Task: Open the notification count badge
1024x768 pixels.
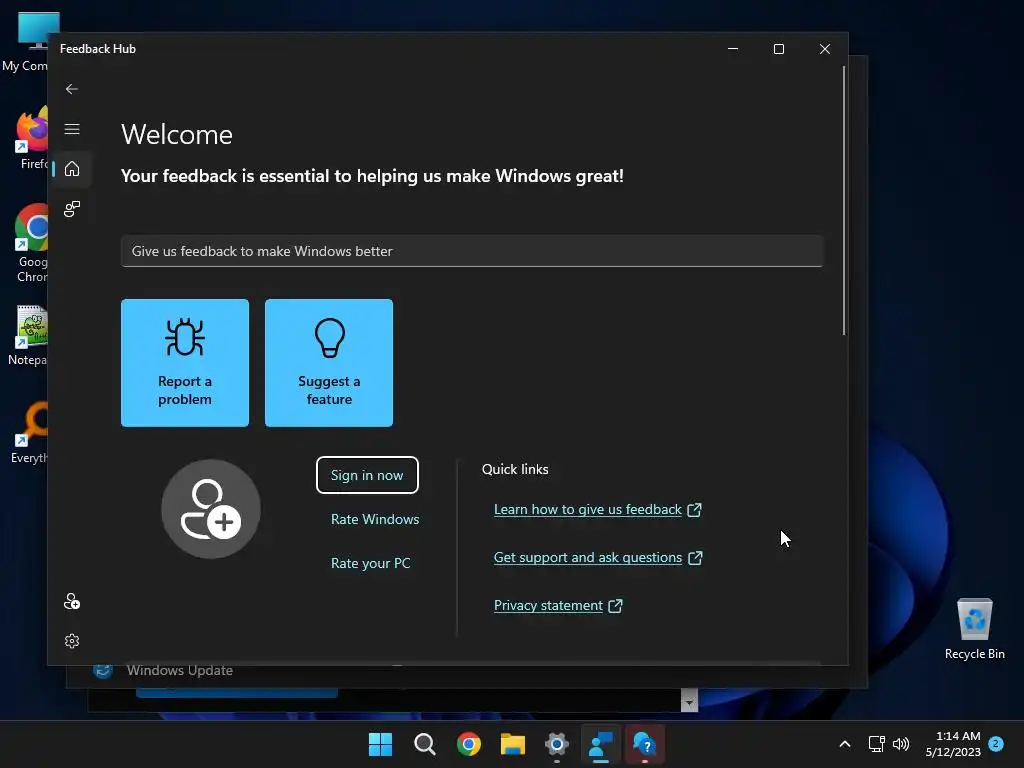Action: (996, 743)
